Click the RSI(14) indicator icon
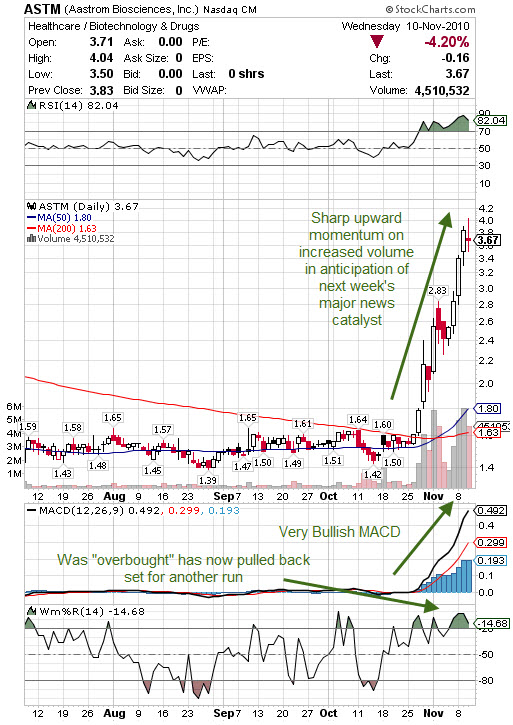The width and height of the screenshot is (513, 725). pos(31,105)
